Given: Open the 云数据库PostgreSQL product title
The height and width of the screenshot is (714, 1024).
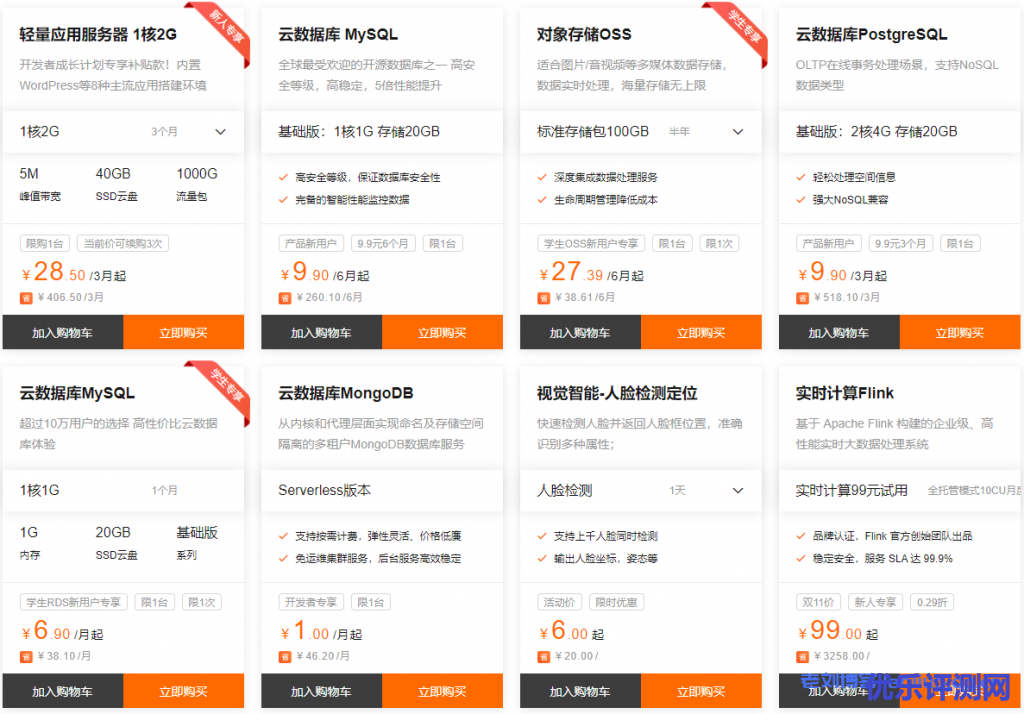Looking at the screenshot, I should pos(871,35).
